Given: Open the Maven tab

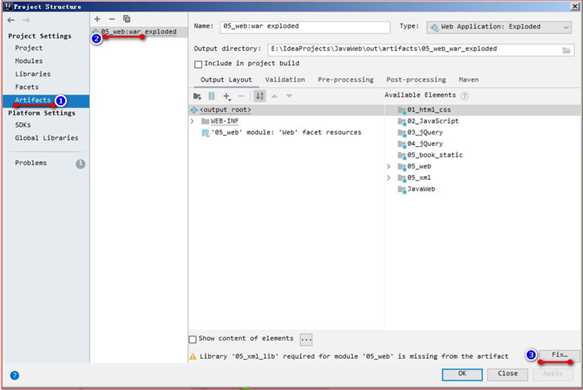Looking at the screenshot, I should coord(469,80).
